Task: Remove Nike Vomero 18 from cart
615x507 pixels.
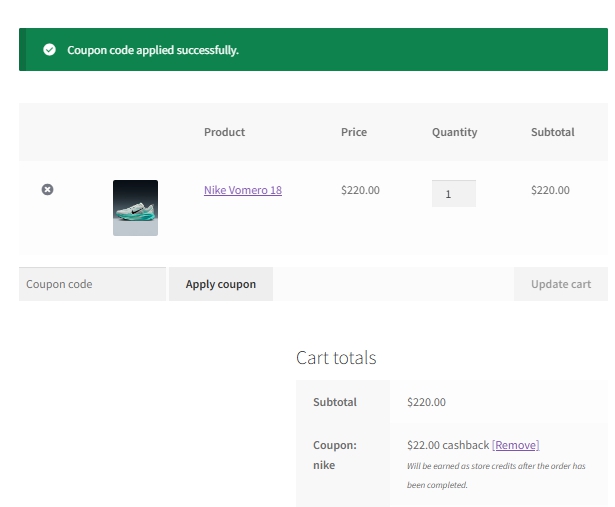Action: pyautogui.click(x=47, y=190)
